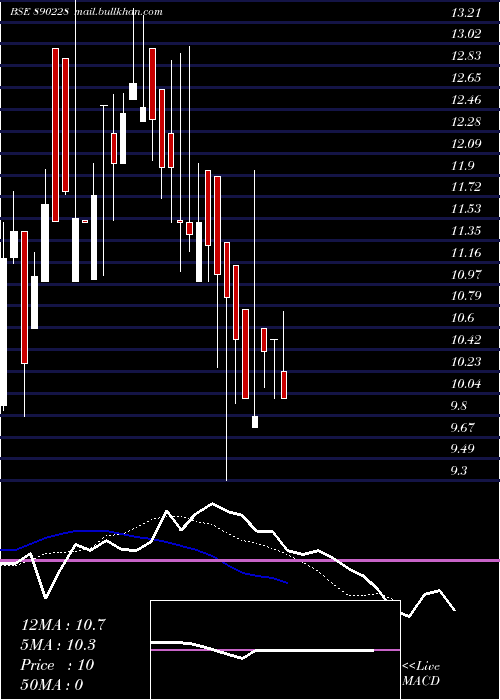Click the 12.28 price axis label

(x=466, y=122)
